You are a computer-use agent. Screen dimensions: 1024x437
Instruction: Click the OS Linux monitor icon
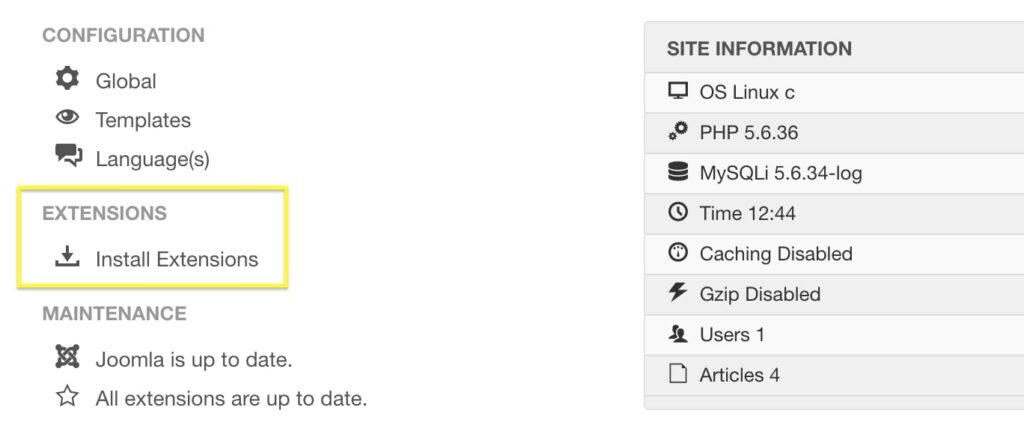(x=678, y=92)
